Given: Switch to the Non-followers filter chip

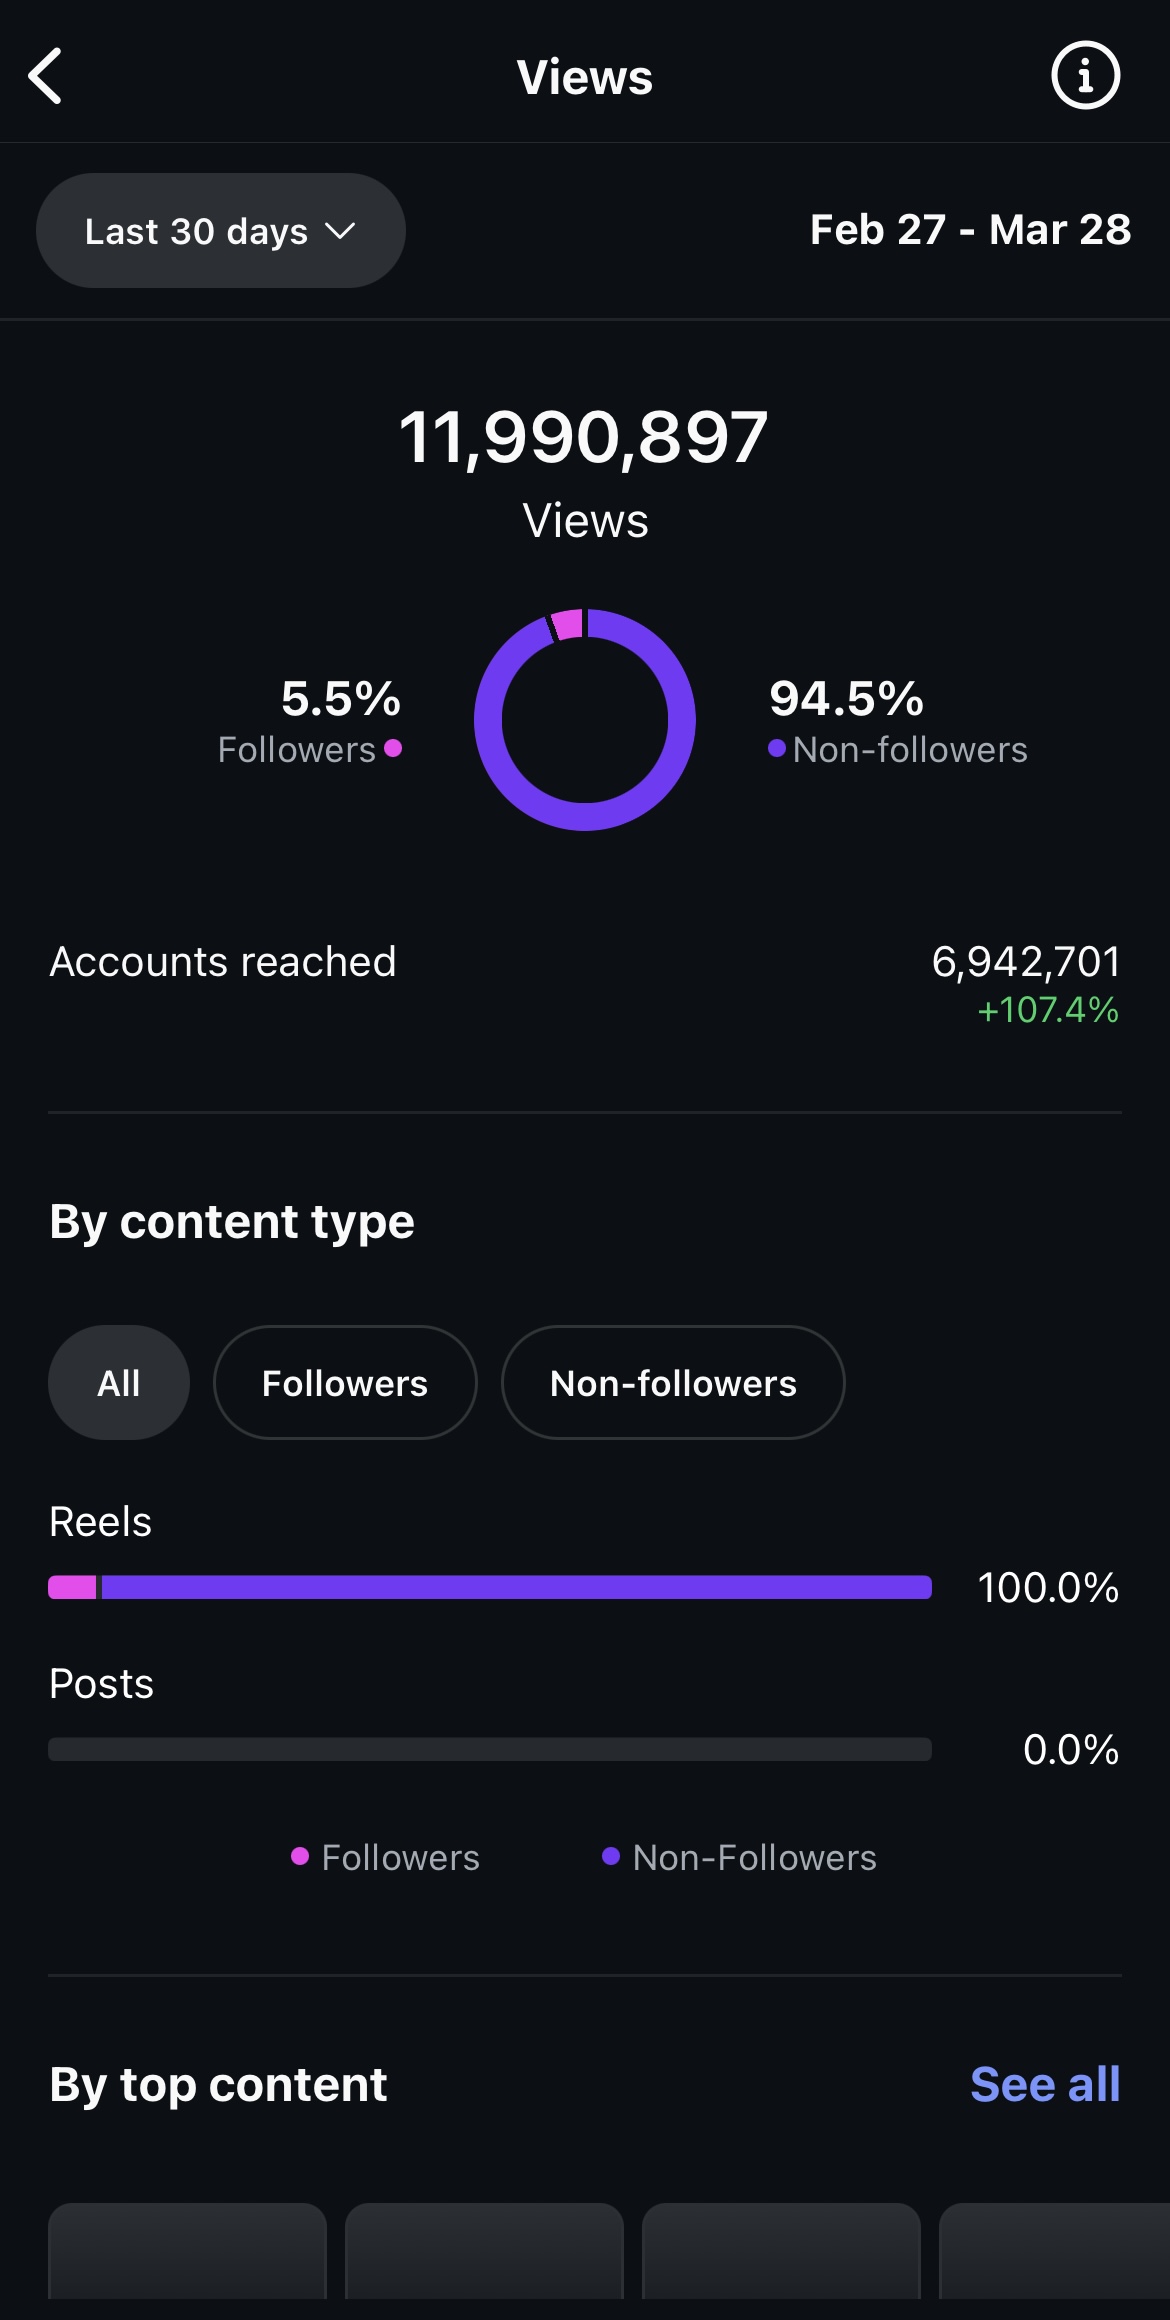Looking at the screenshot, I should click(673, 1383).
